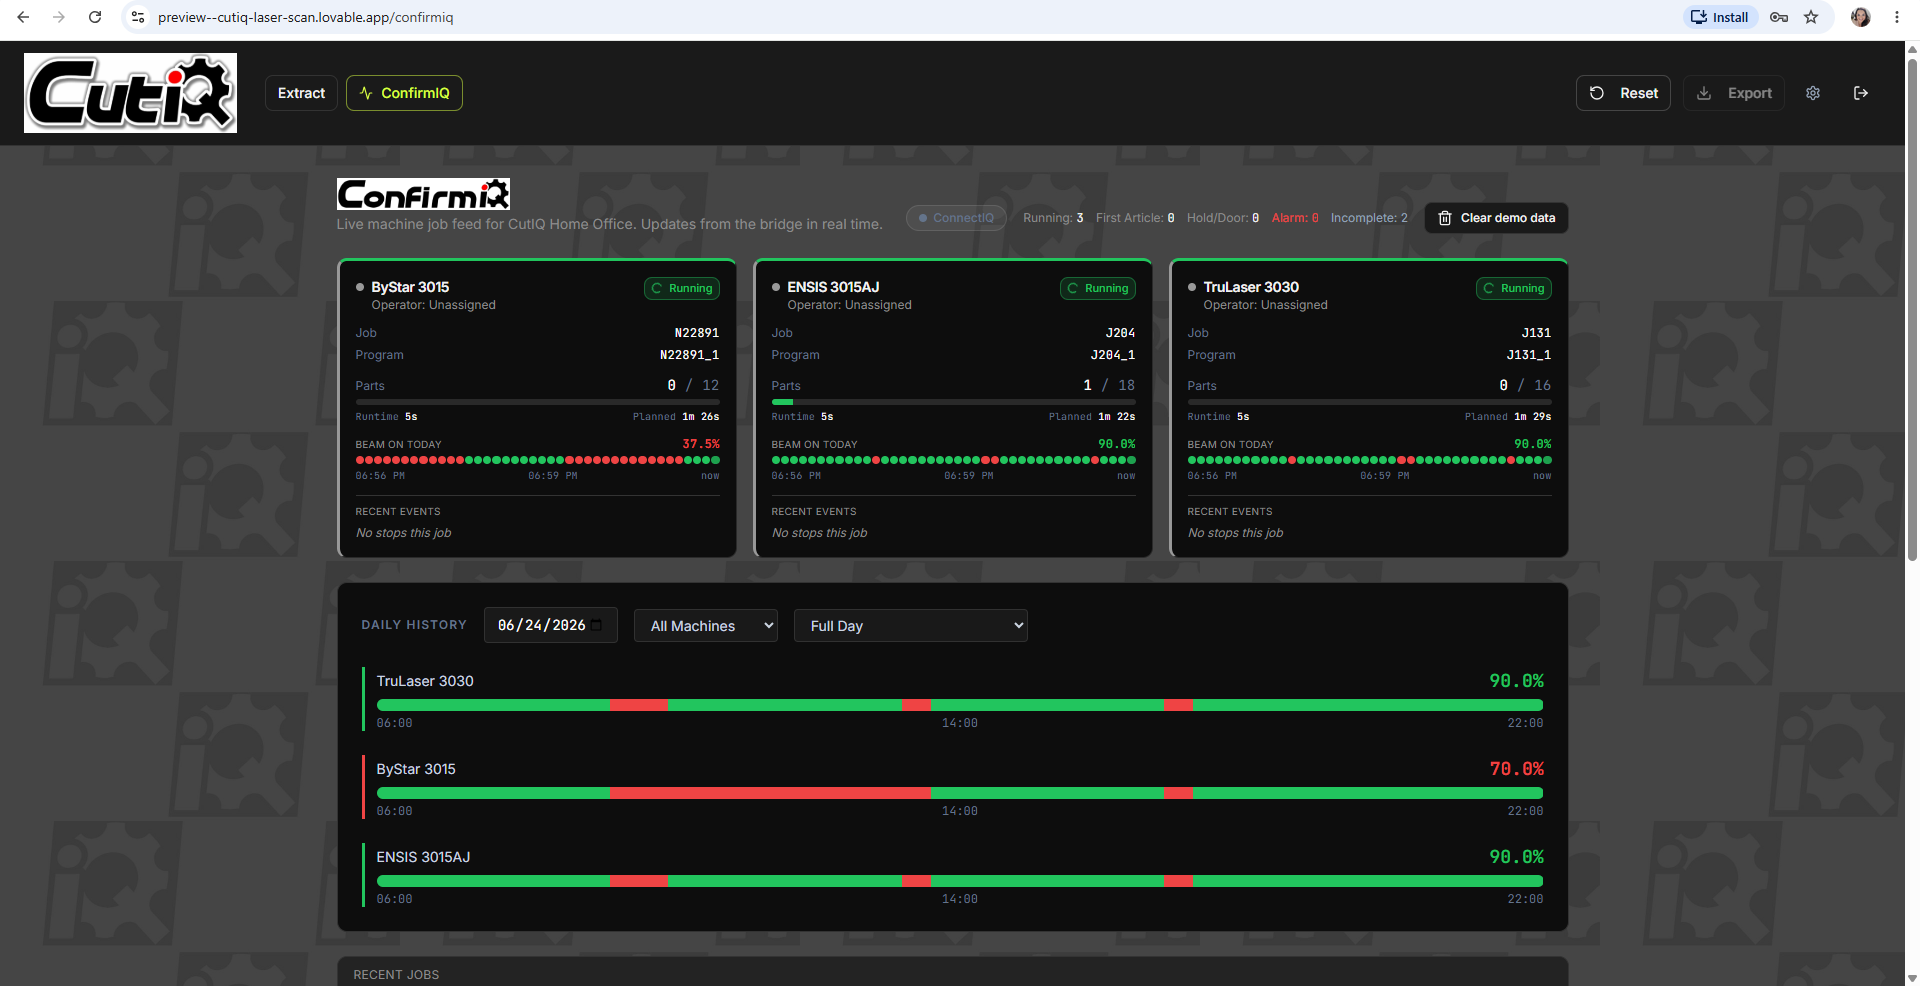
Task: Select ENSIS 3015AJ card title
Action: pyautogui.click(x=833, y=287)
